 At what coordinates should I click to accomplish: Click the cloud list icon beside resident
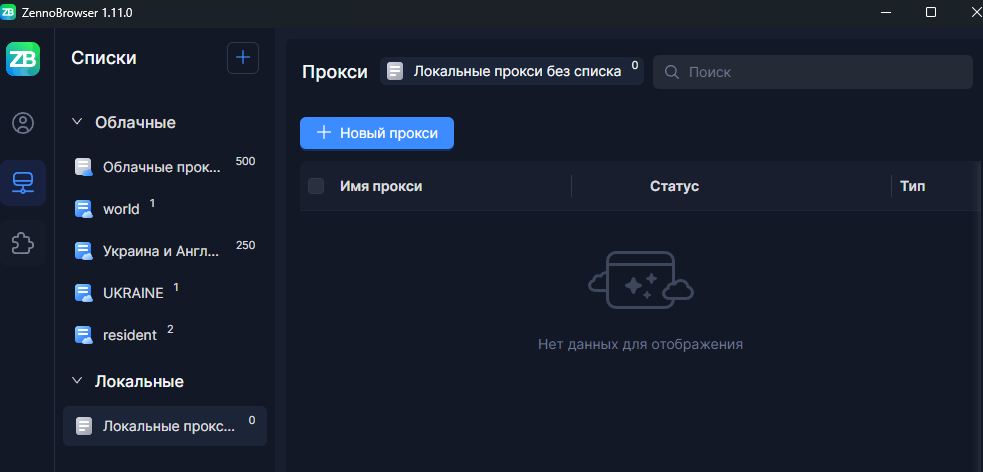click(x=83, y=335)
